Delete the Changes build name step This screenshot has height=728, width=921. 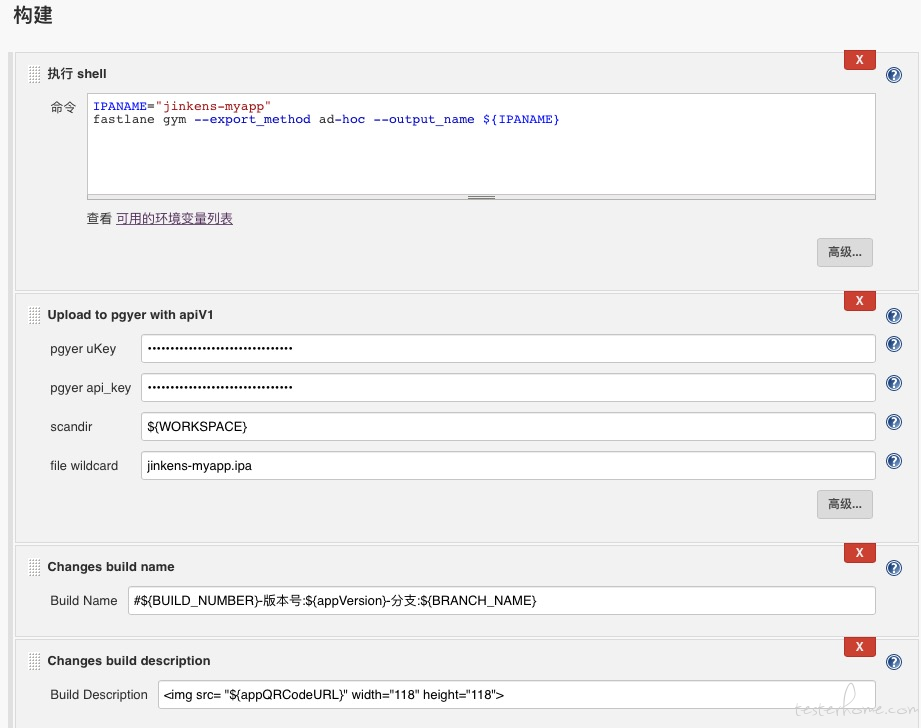(x=859, y=553)
